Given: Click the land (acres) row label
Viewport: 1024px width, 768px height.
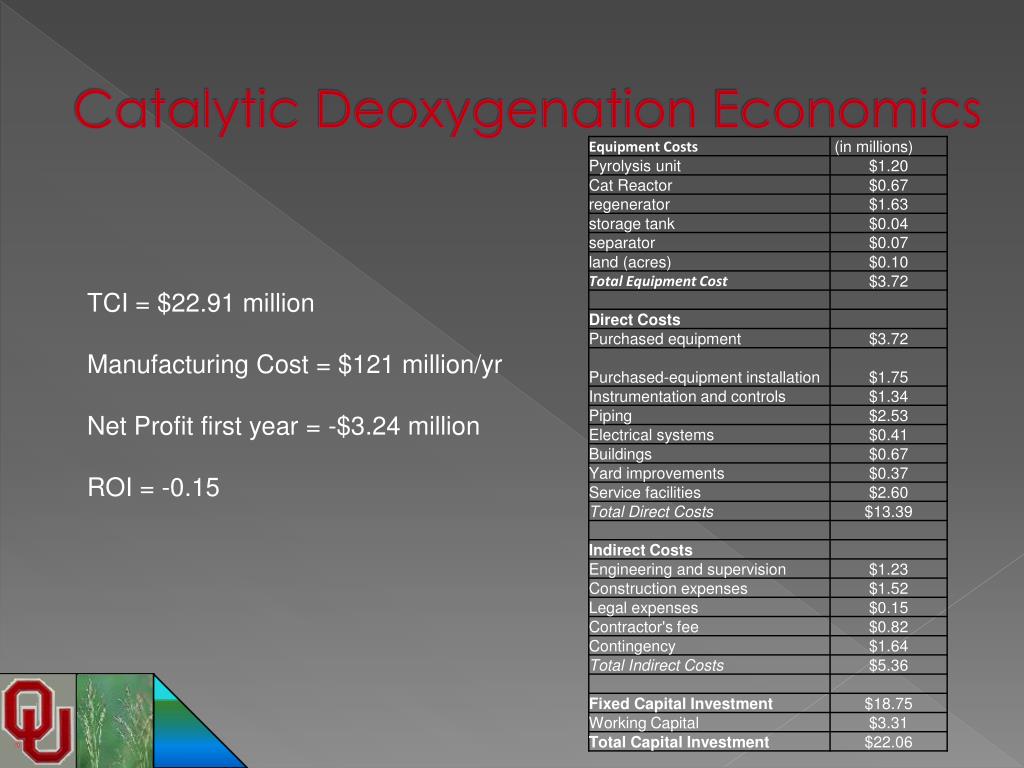Looking at the screenshot, I should [630, 262].
